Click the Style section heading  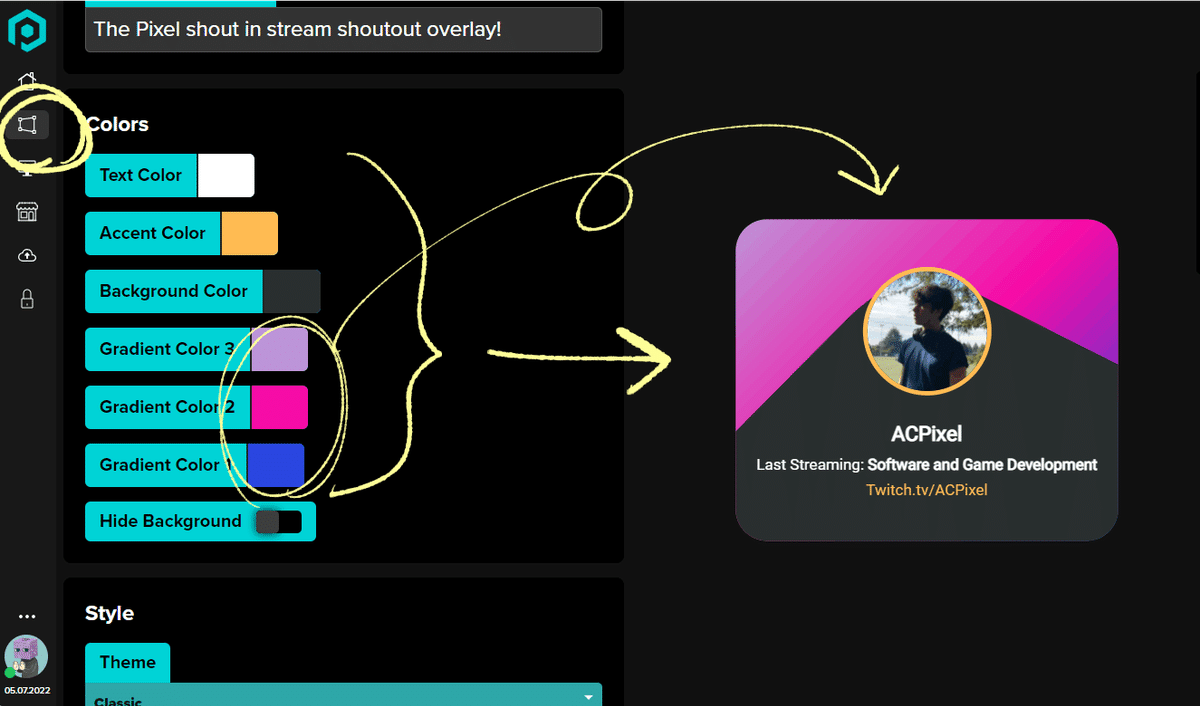[x=109, y=613]
